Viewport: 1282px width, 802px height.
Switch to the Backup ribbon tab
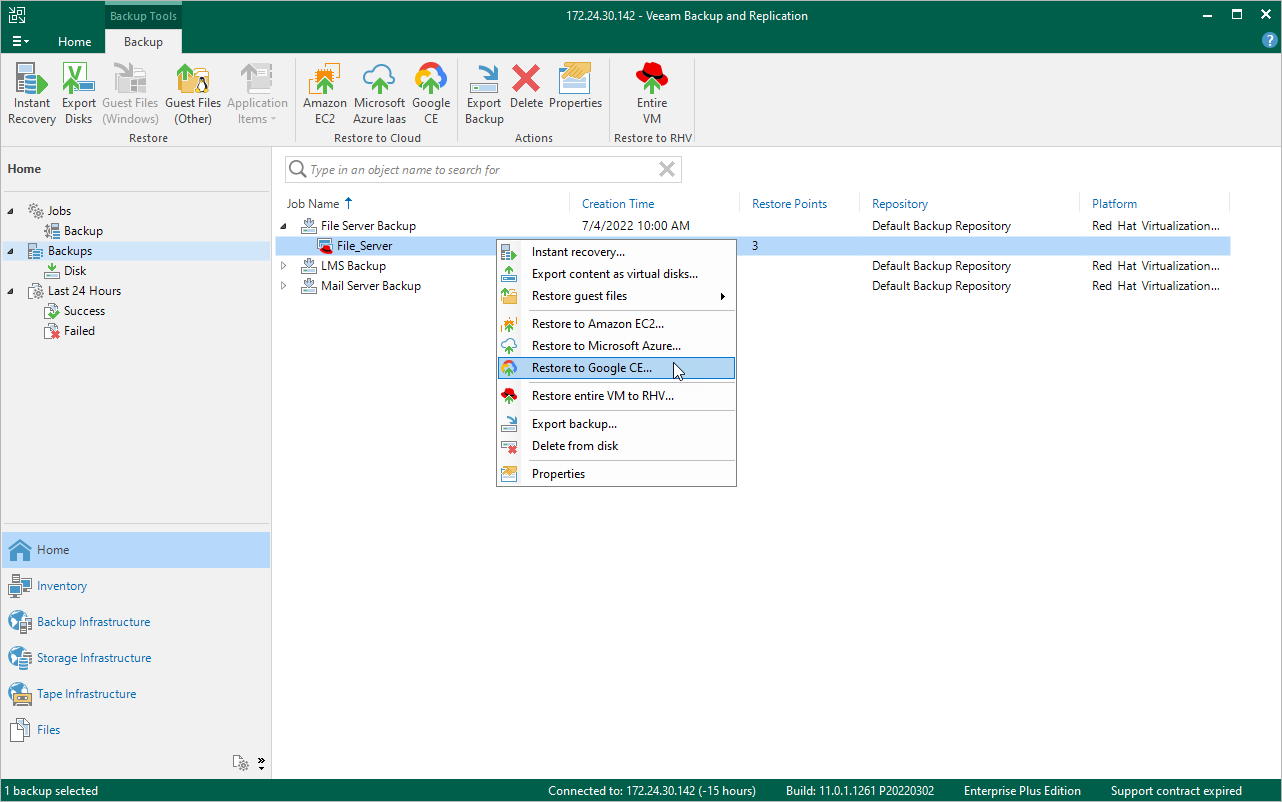[143, 42]
